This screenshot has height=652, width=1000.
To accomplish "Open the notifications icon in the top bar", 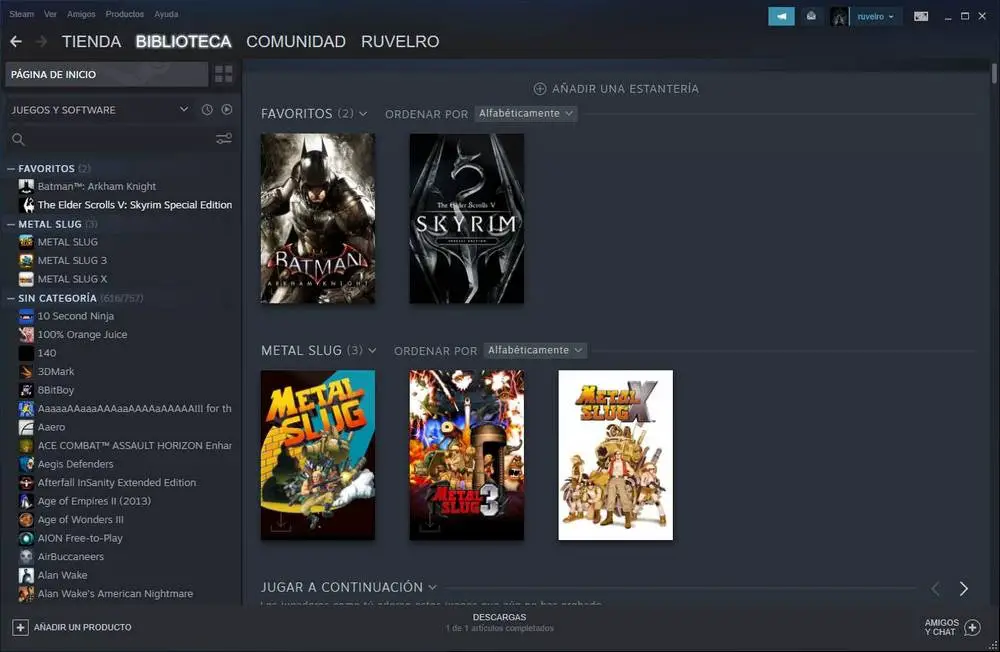I will pyautogui.click(x=811, y=17).
